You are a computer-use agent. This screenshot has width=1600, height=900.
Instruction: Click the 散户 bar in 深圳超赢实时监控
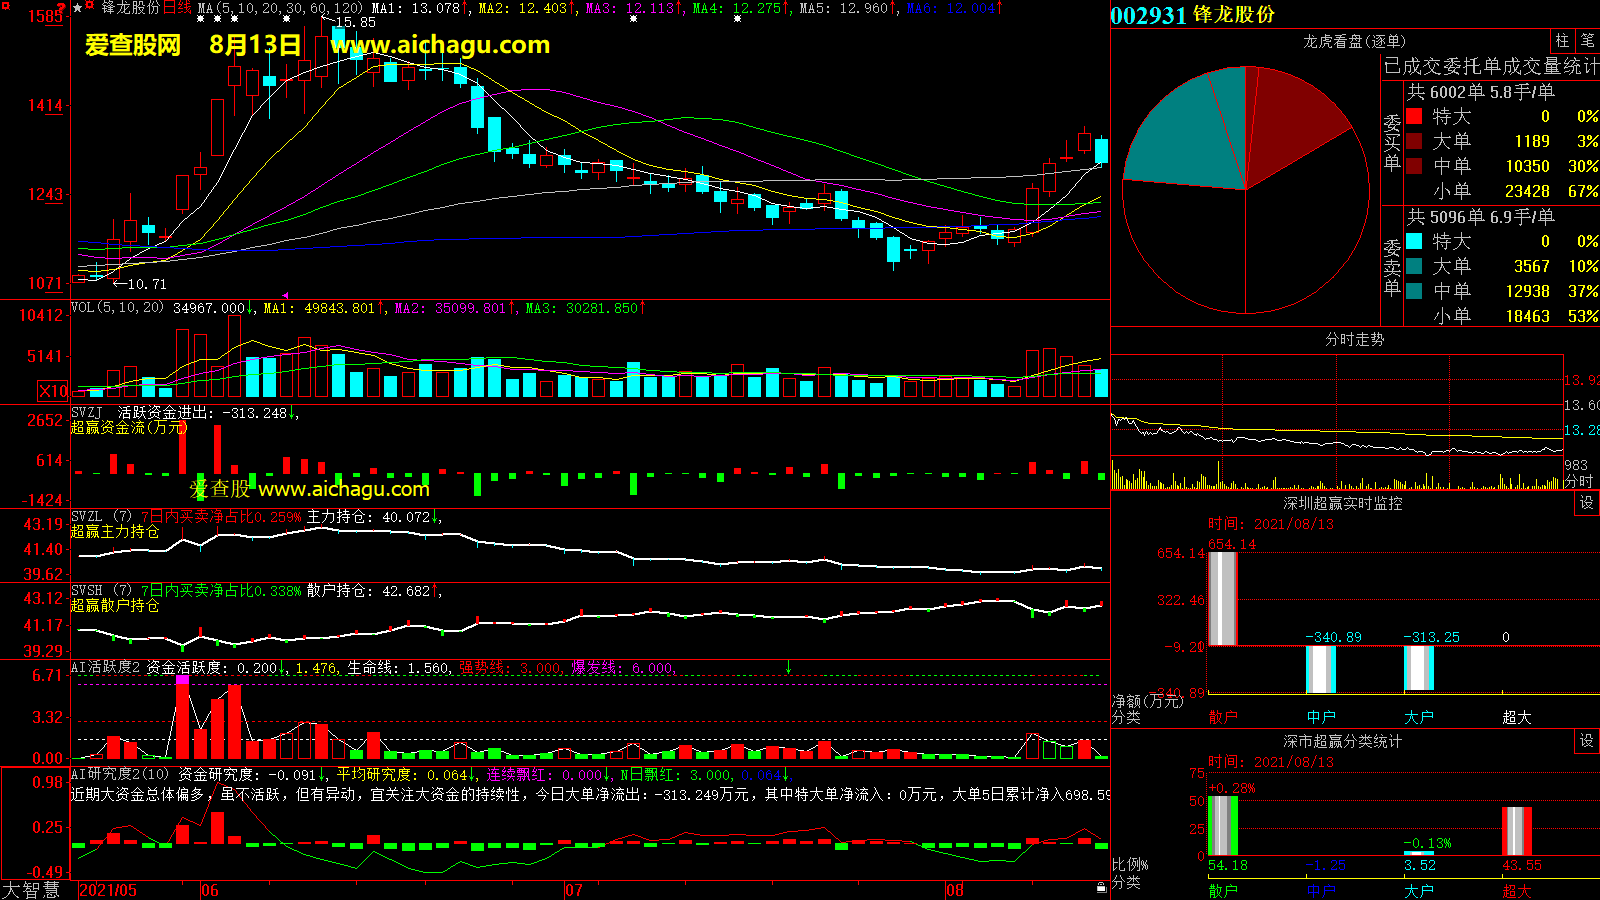(1222, 598)
